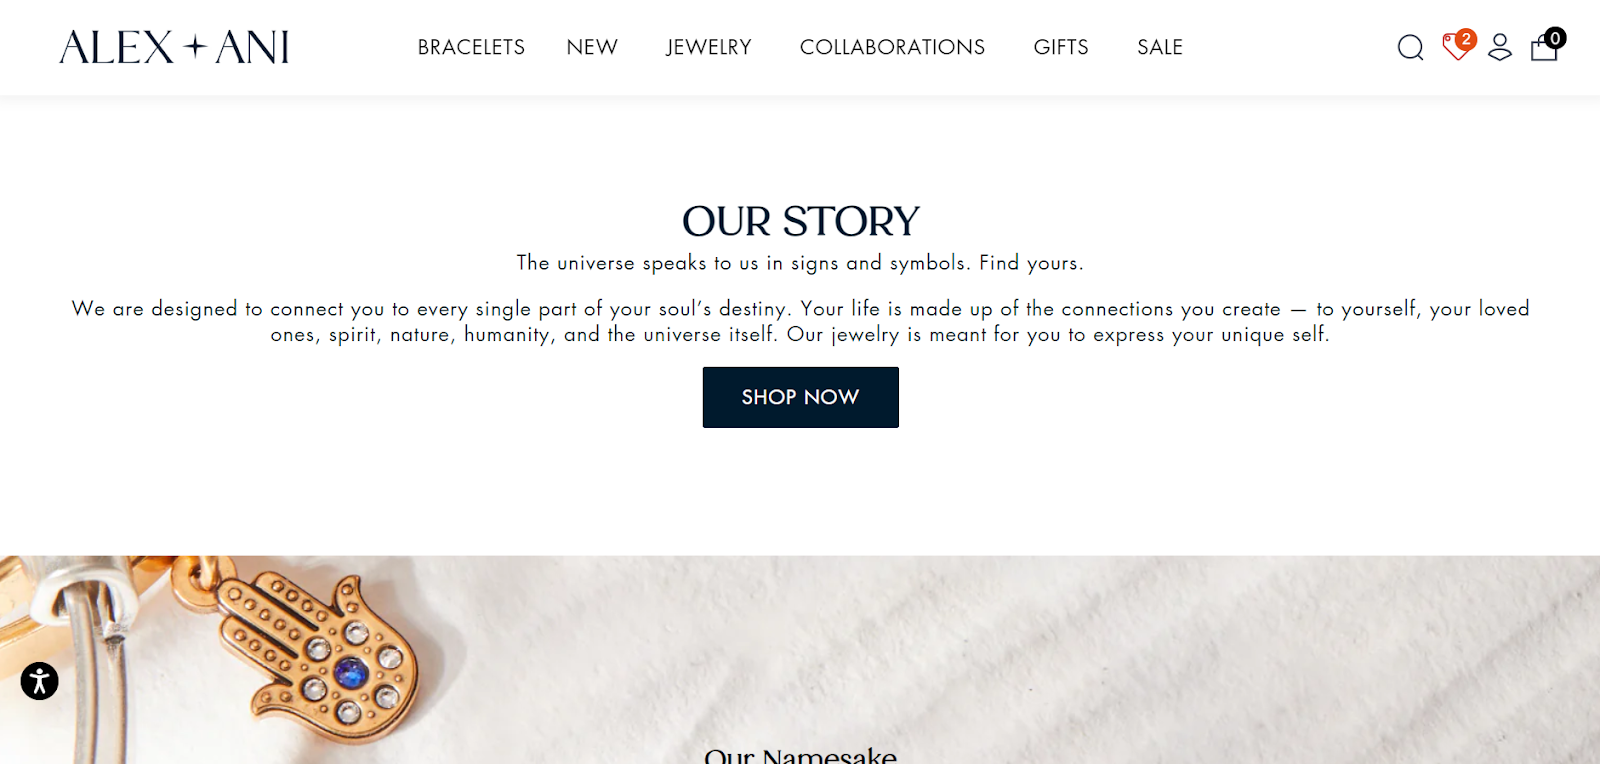Open the accessibility widget icon
Viewport: 1600px width, 764px height.
(x=39, y=681)
